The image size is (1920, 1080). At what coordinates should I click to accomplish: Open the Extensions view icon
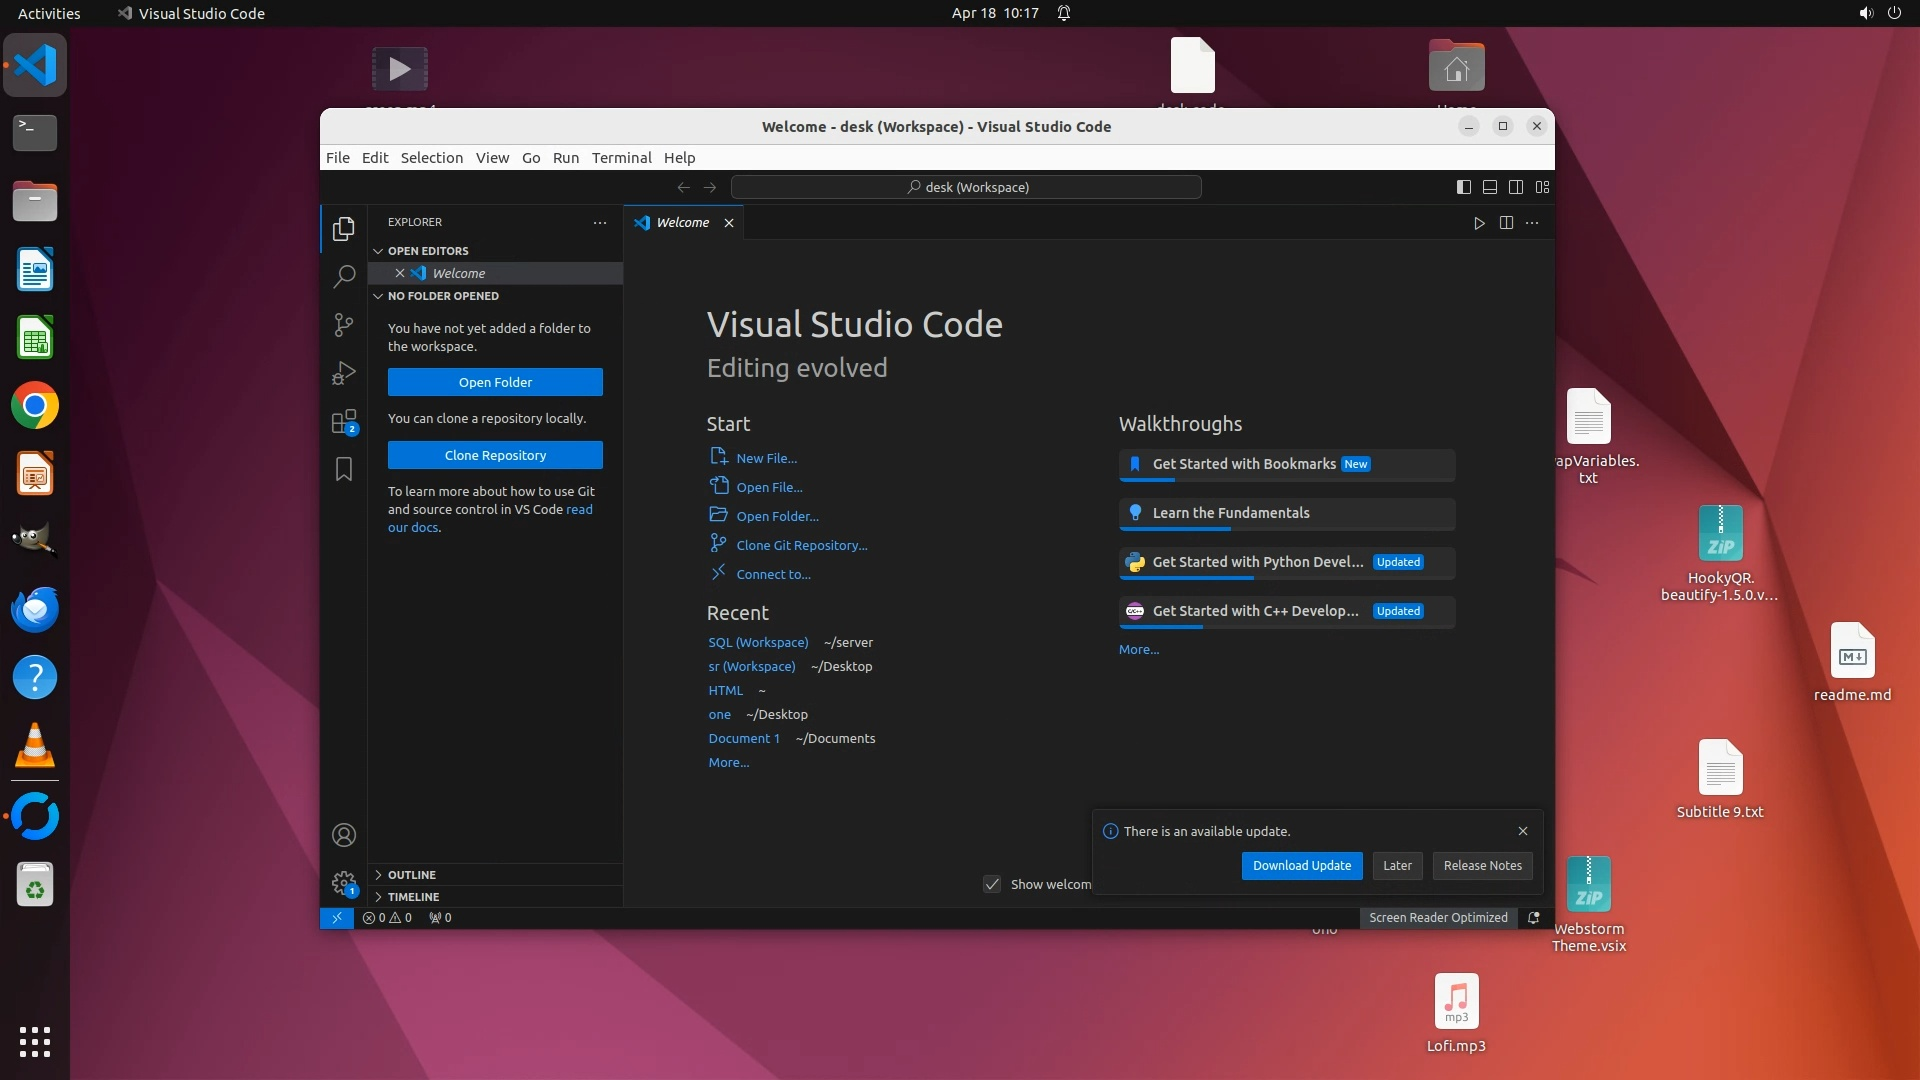[343, 421]
